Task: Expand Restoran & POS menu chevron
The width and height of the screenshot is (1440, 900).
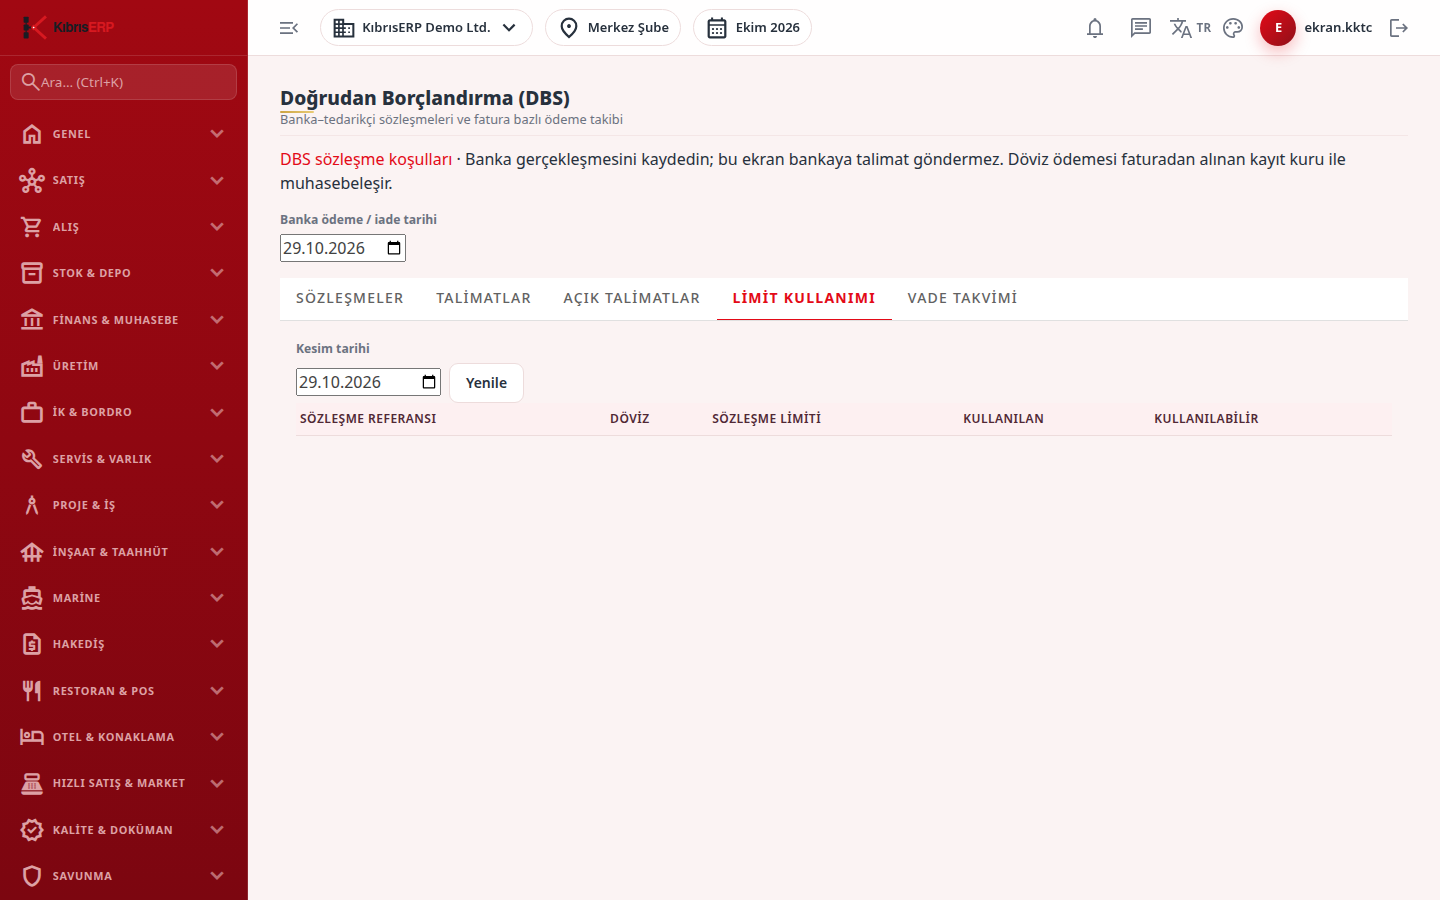Action: [x=217, y=691]
